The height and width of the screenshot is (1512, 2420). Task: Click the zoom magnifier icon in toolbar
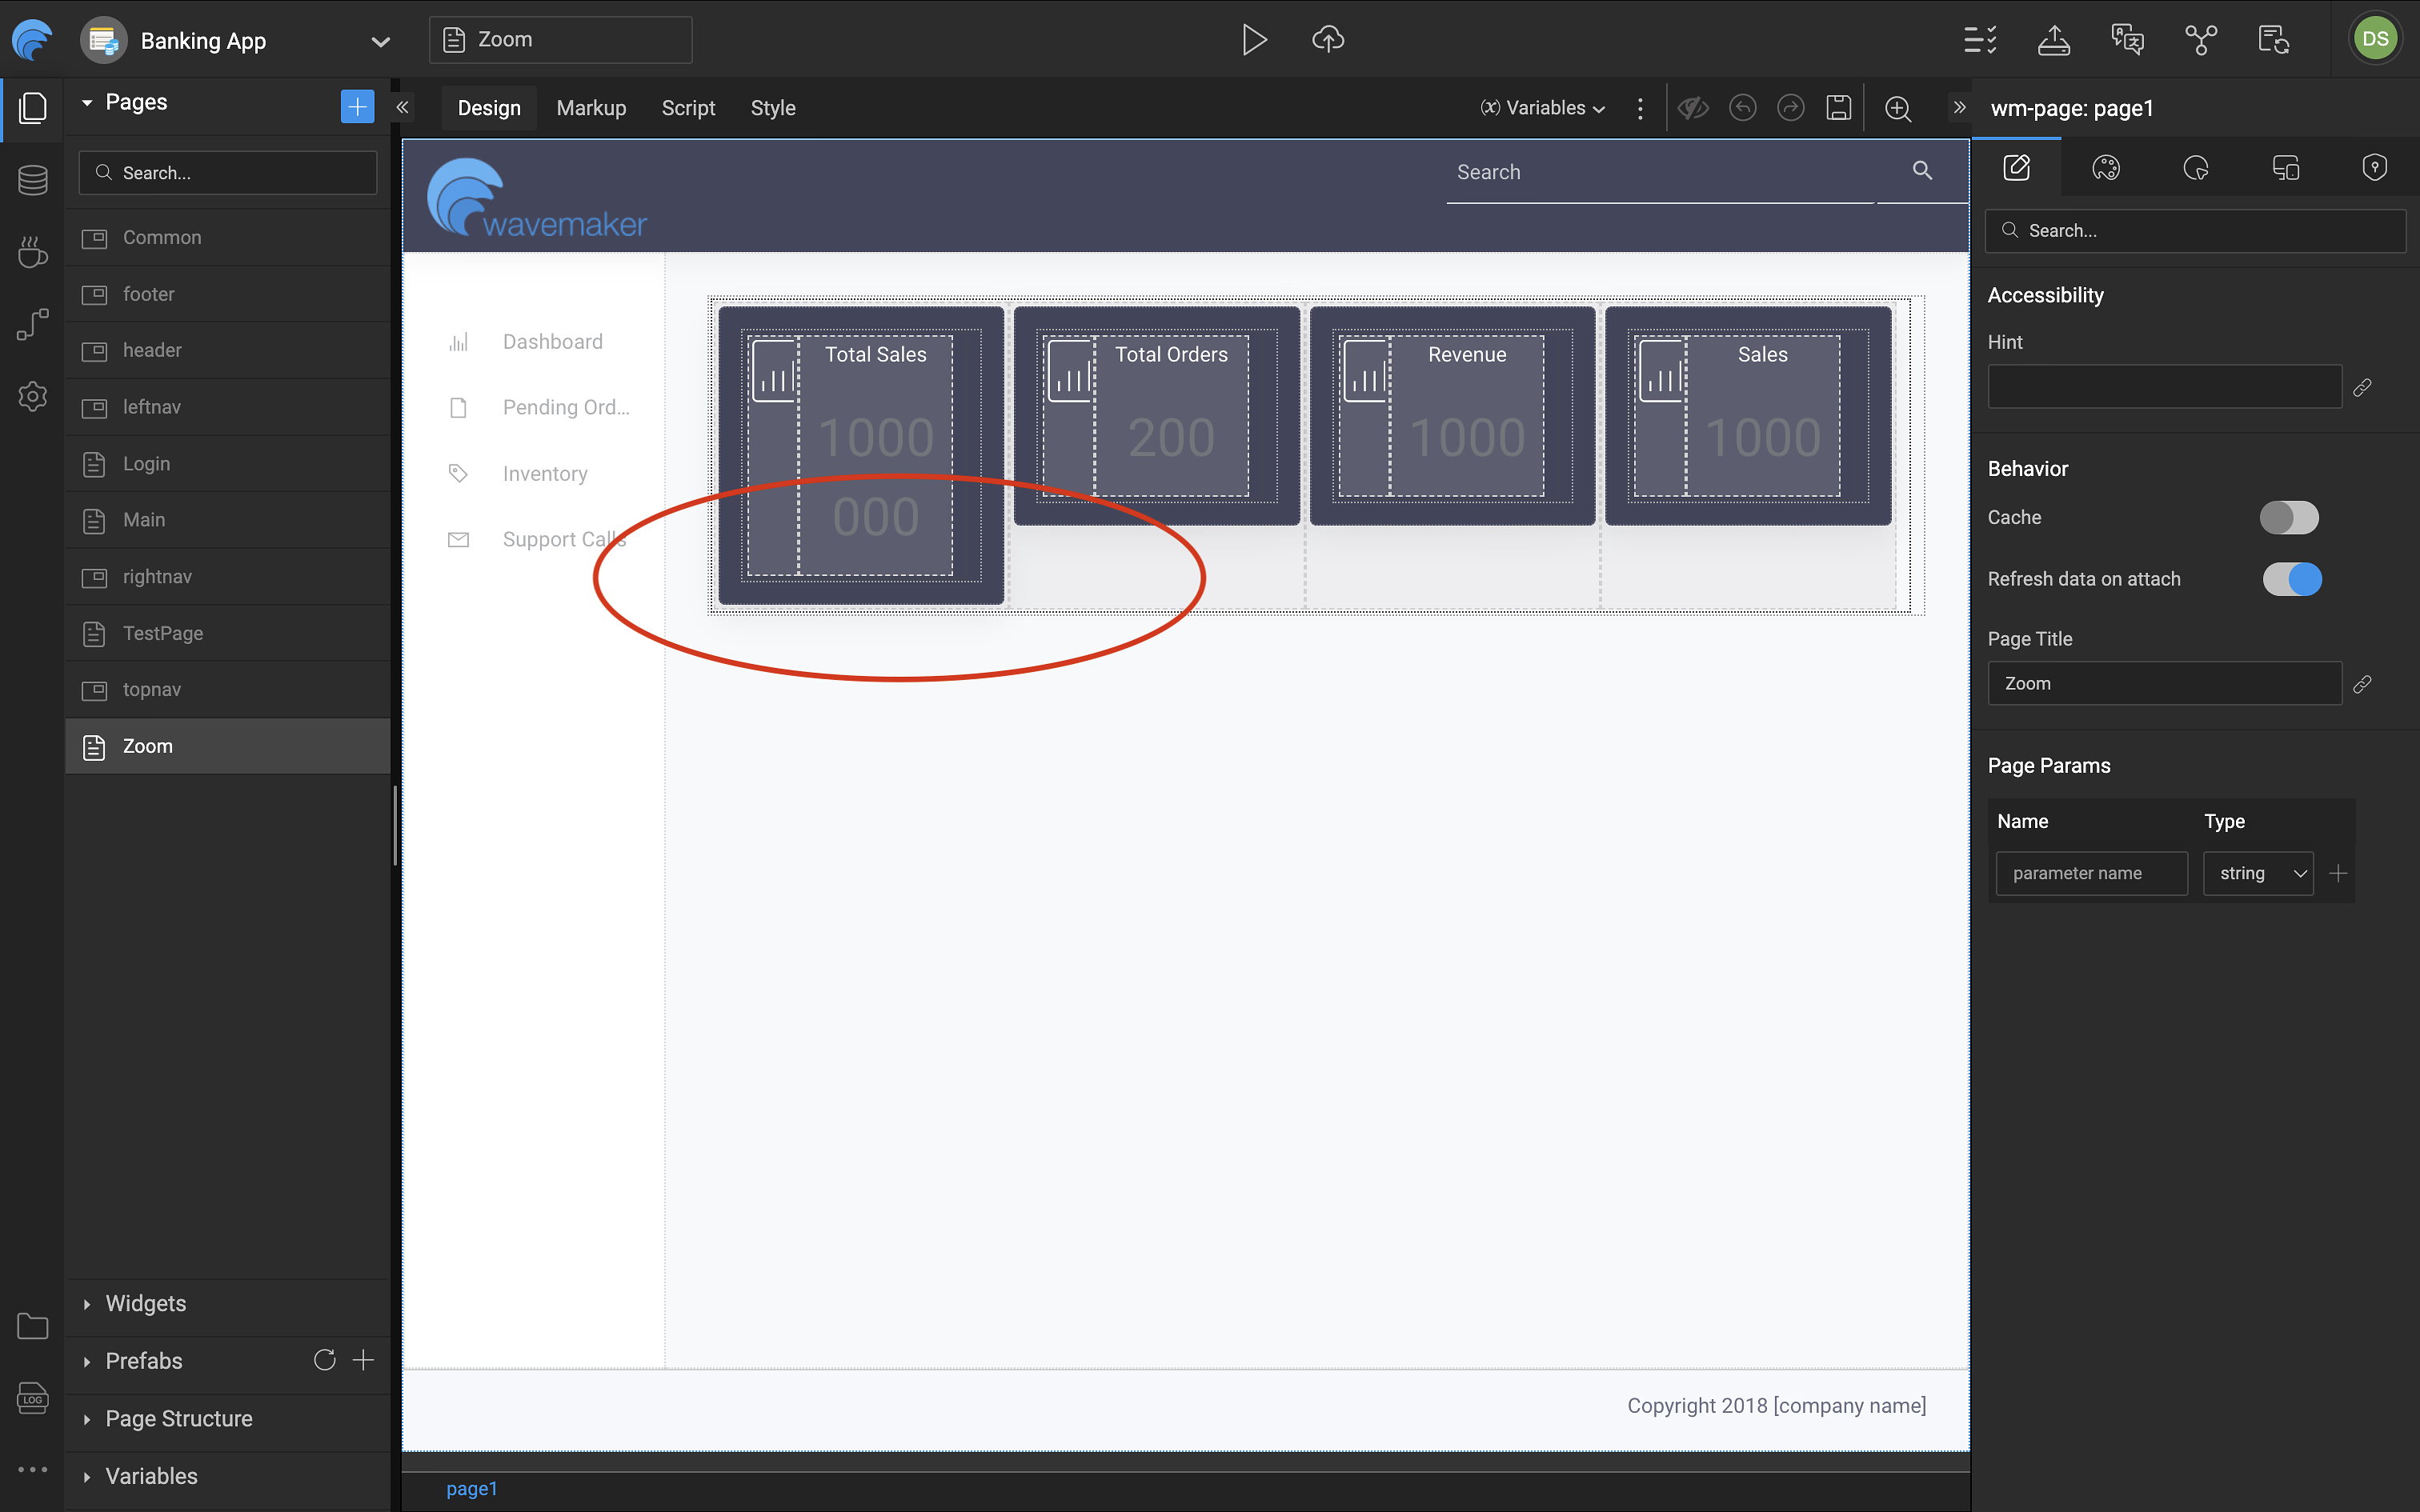(1897, 108)
